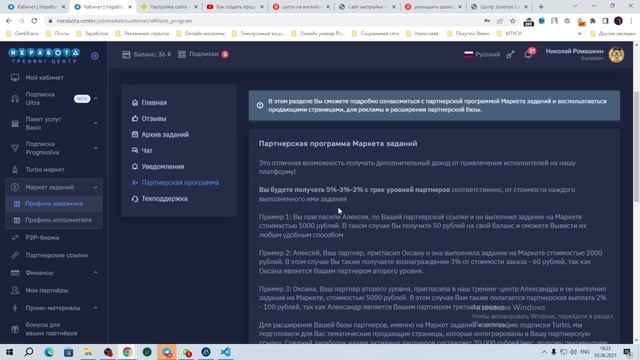Expand the Подписка Ultra section
640x360 pixels.
pyautogui.click(x=96, y=98)
